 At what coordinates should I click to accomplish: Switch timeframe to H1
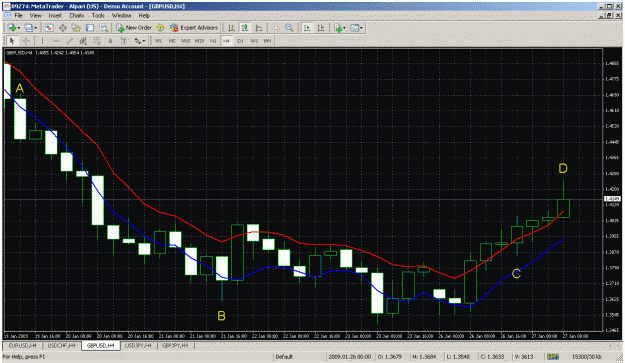pyautogui.click(x=213, y=41)
